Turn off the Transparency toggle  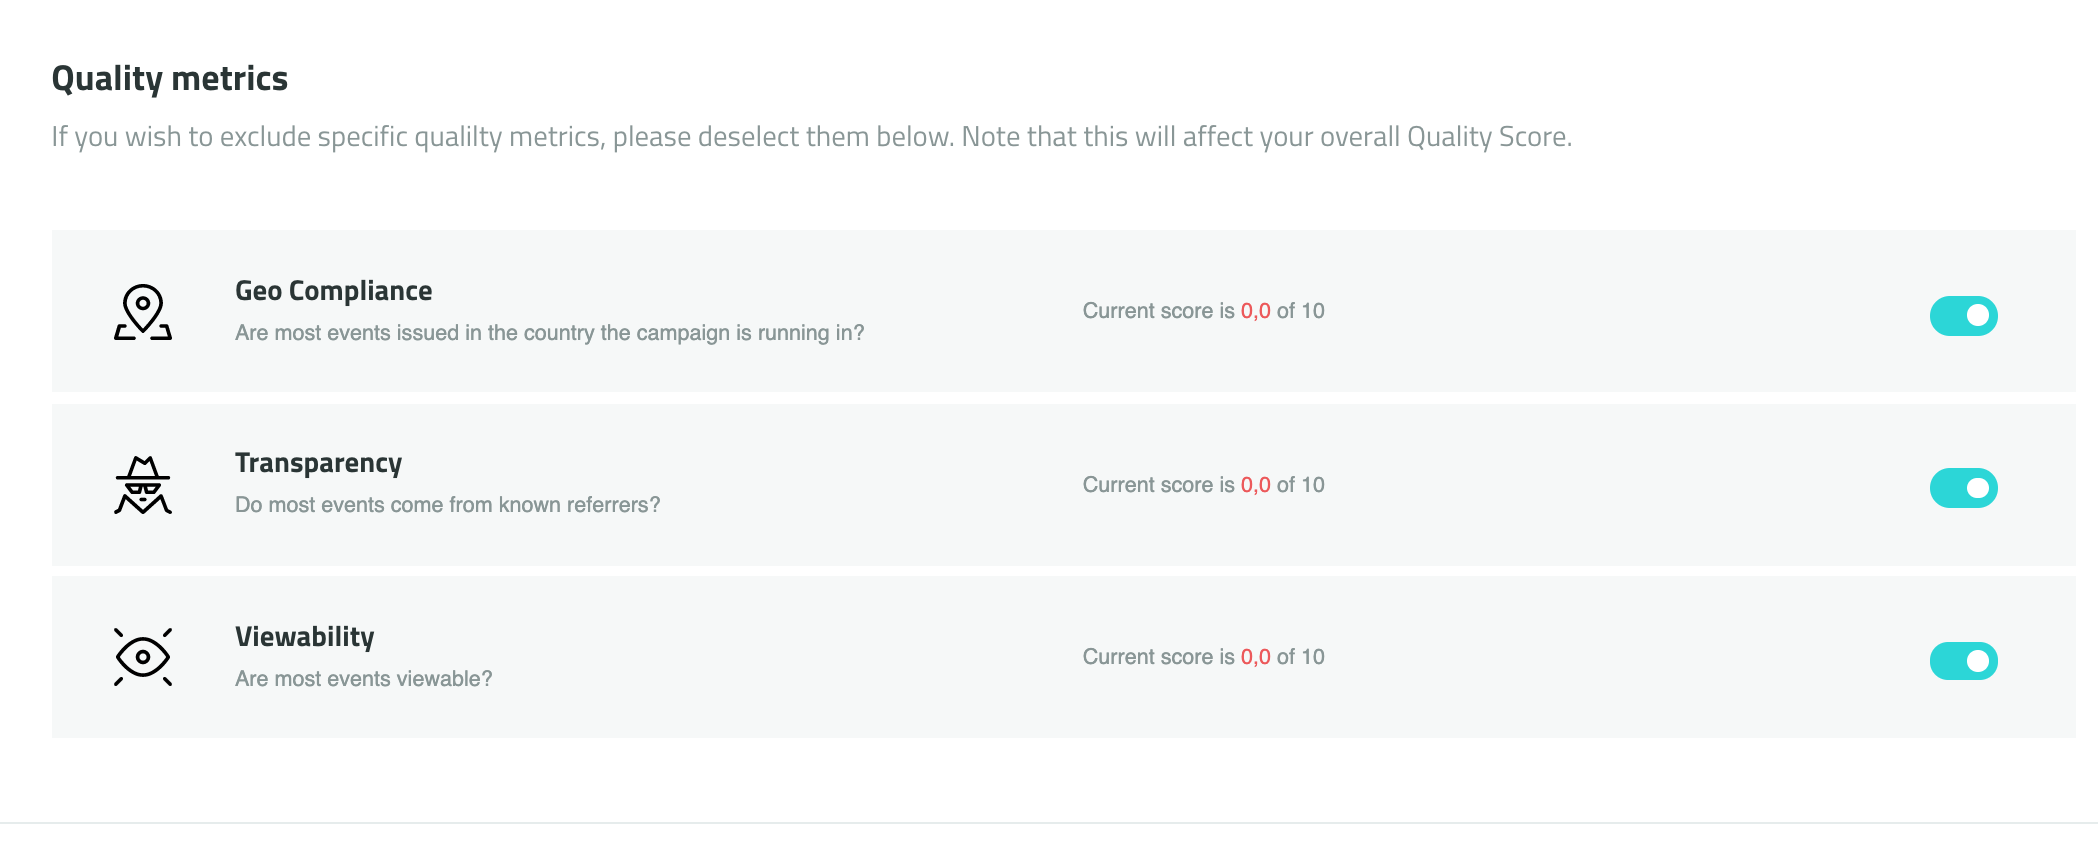pyautogui.click(x=1963, y=488)
